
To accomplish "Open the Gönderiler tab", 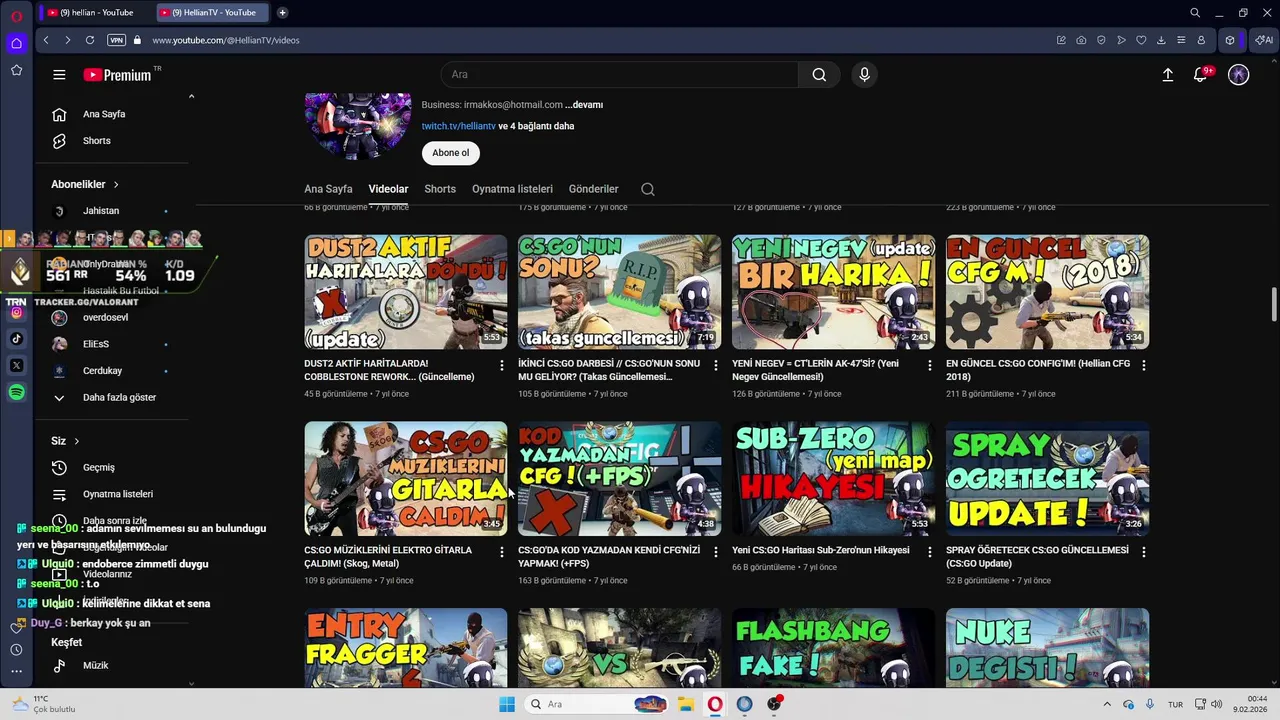I will tap(594, 189).
